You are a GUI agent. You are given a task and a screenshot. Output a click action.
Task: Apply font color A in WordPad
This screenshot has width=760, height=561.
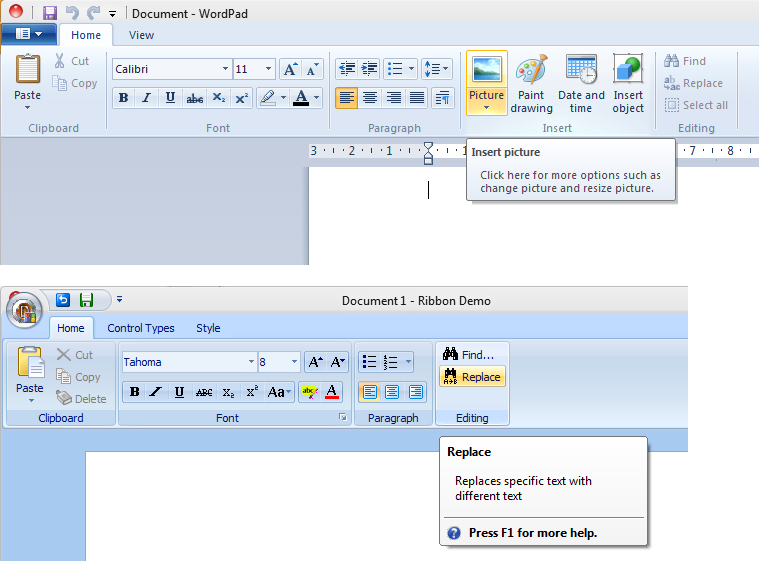(x=301, y=98)
